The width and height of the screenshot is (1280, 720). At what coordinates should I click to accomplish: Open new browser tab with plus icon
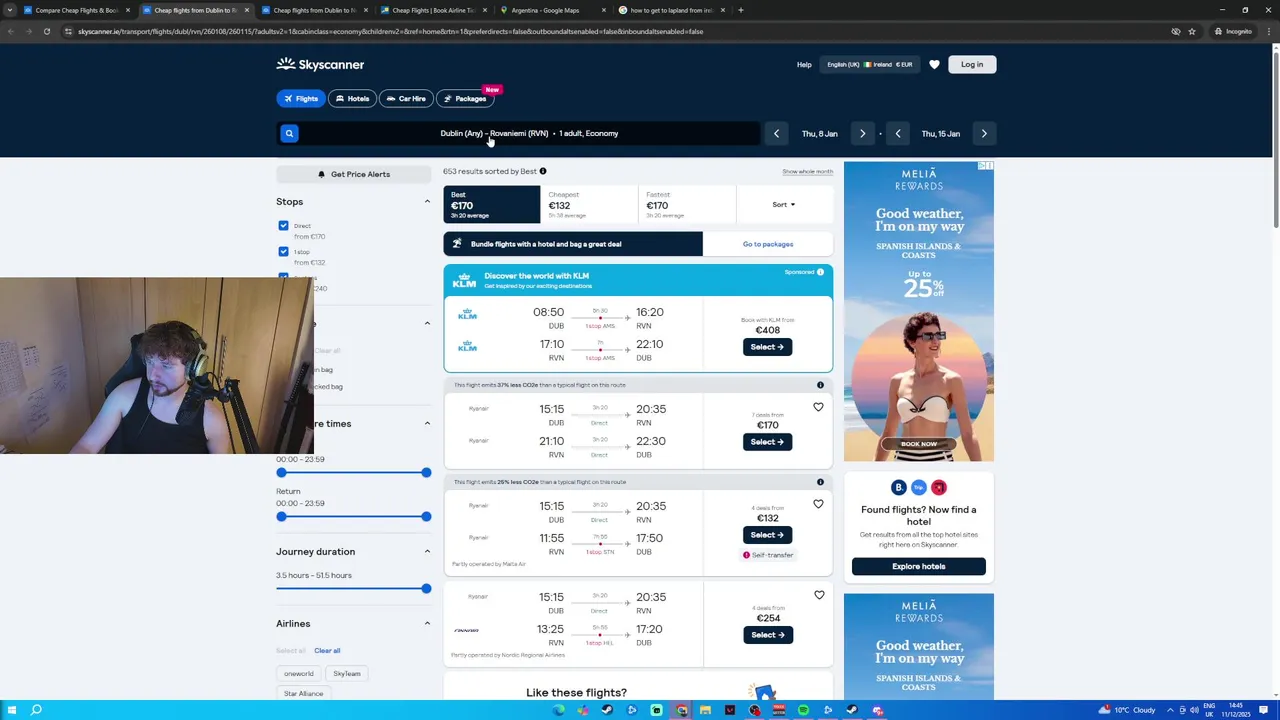pyautogui.click(x=740, y=10)
